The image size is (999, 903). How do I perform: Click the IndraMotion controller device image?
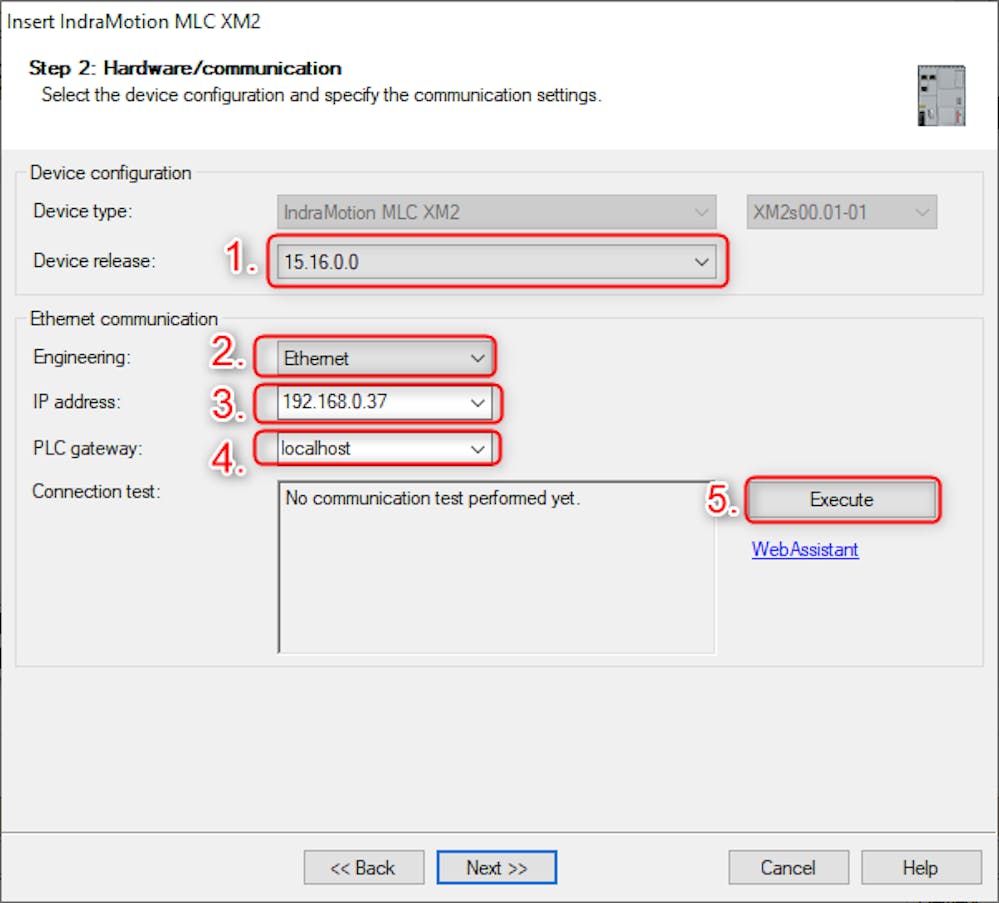pos(941,95)
